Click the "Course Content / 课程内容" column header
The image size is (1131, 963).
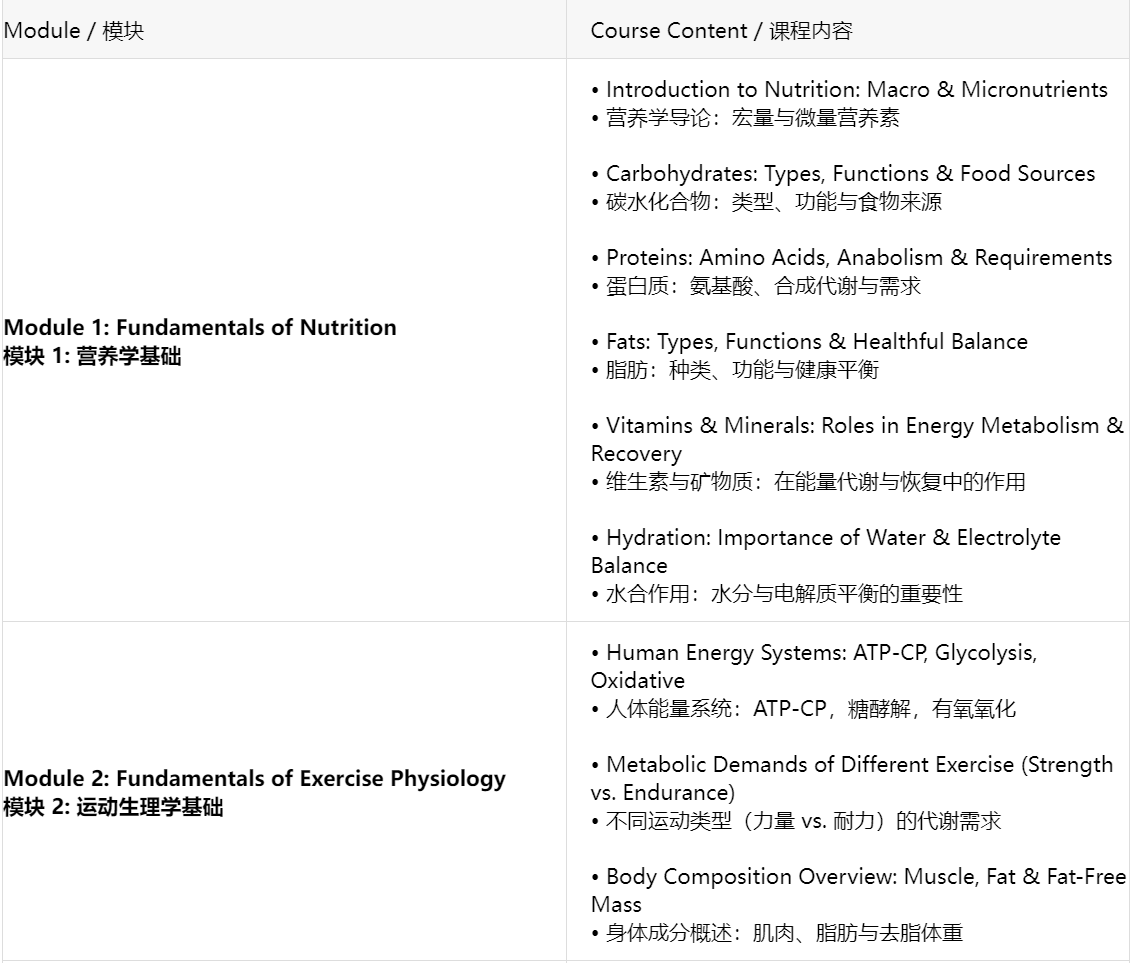tap(721, 31)
